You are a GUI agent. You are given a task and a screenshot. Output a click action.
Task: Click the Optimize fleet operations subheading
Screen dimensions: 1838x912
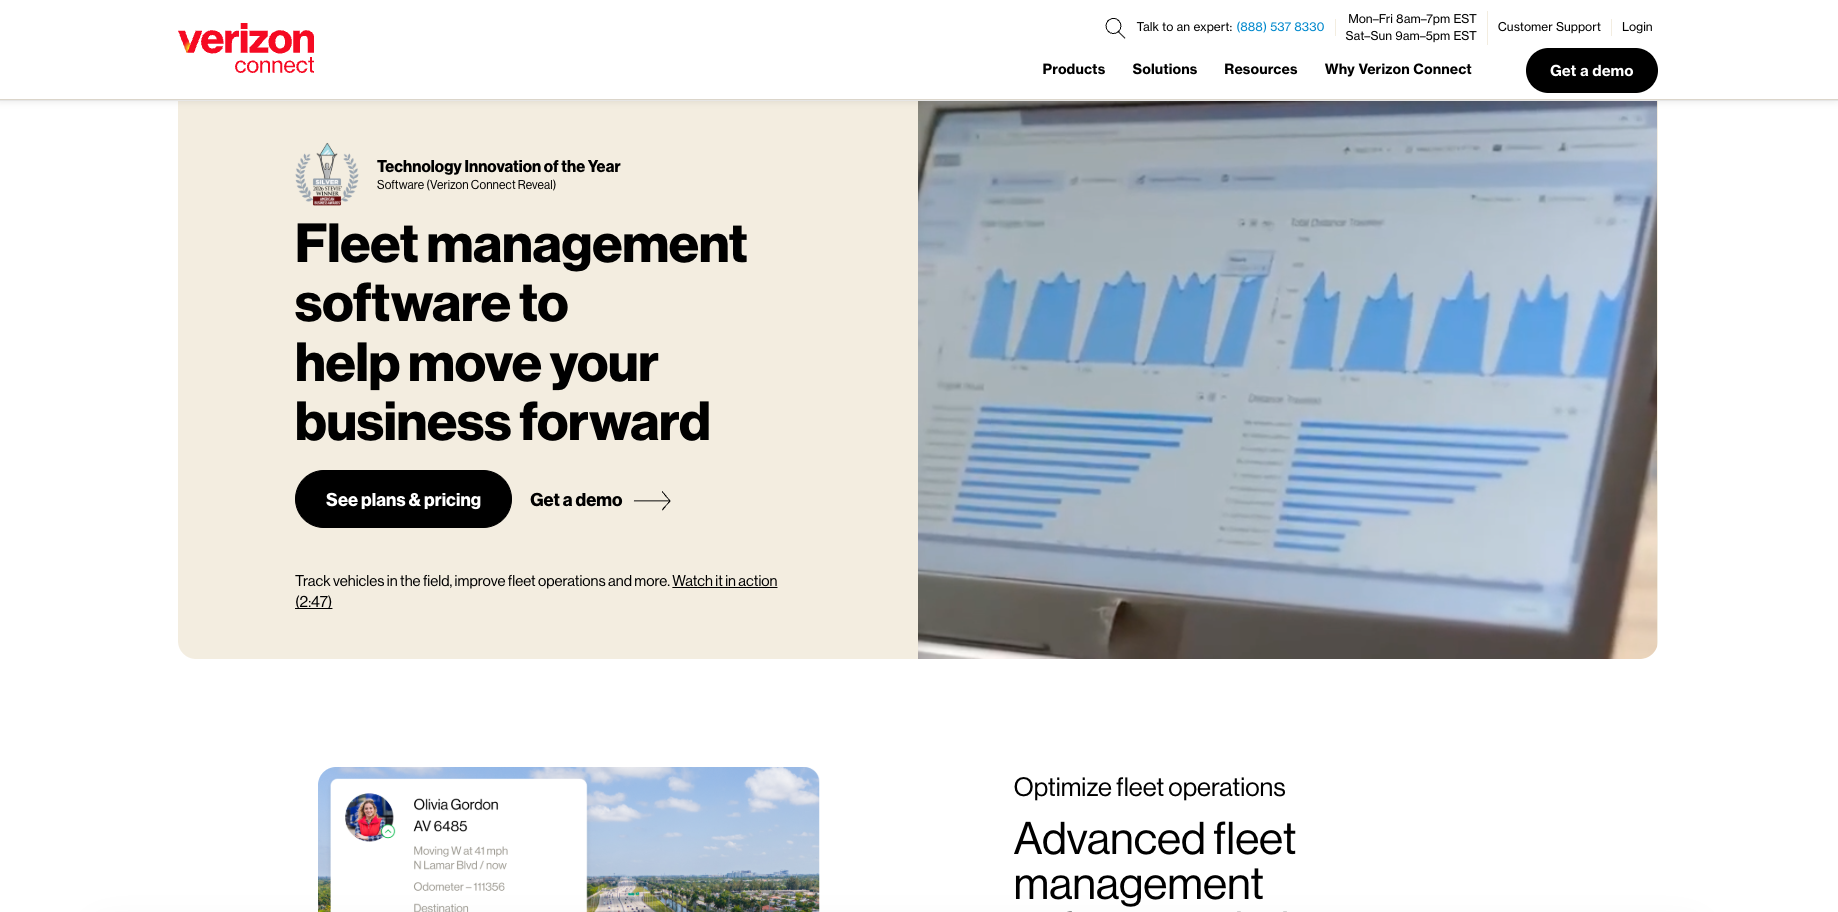click(x=1149, y=787)
